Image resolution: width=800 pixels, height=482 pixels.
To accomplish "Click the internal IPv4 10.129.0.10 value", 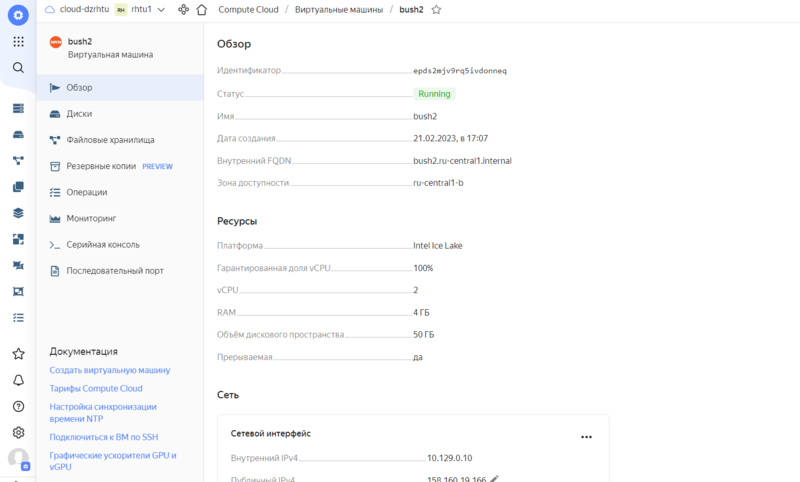I will [449, 458].
